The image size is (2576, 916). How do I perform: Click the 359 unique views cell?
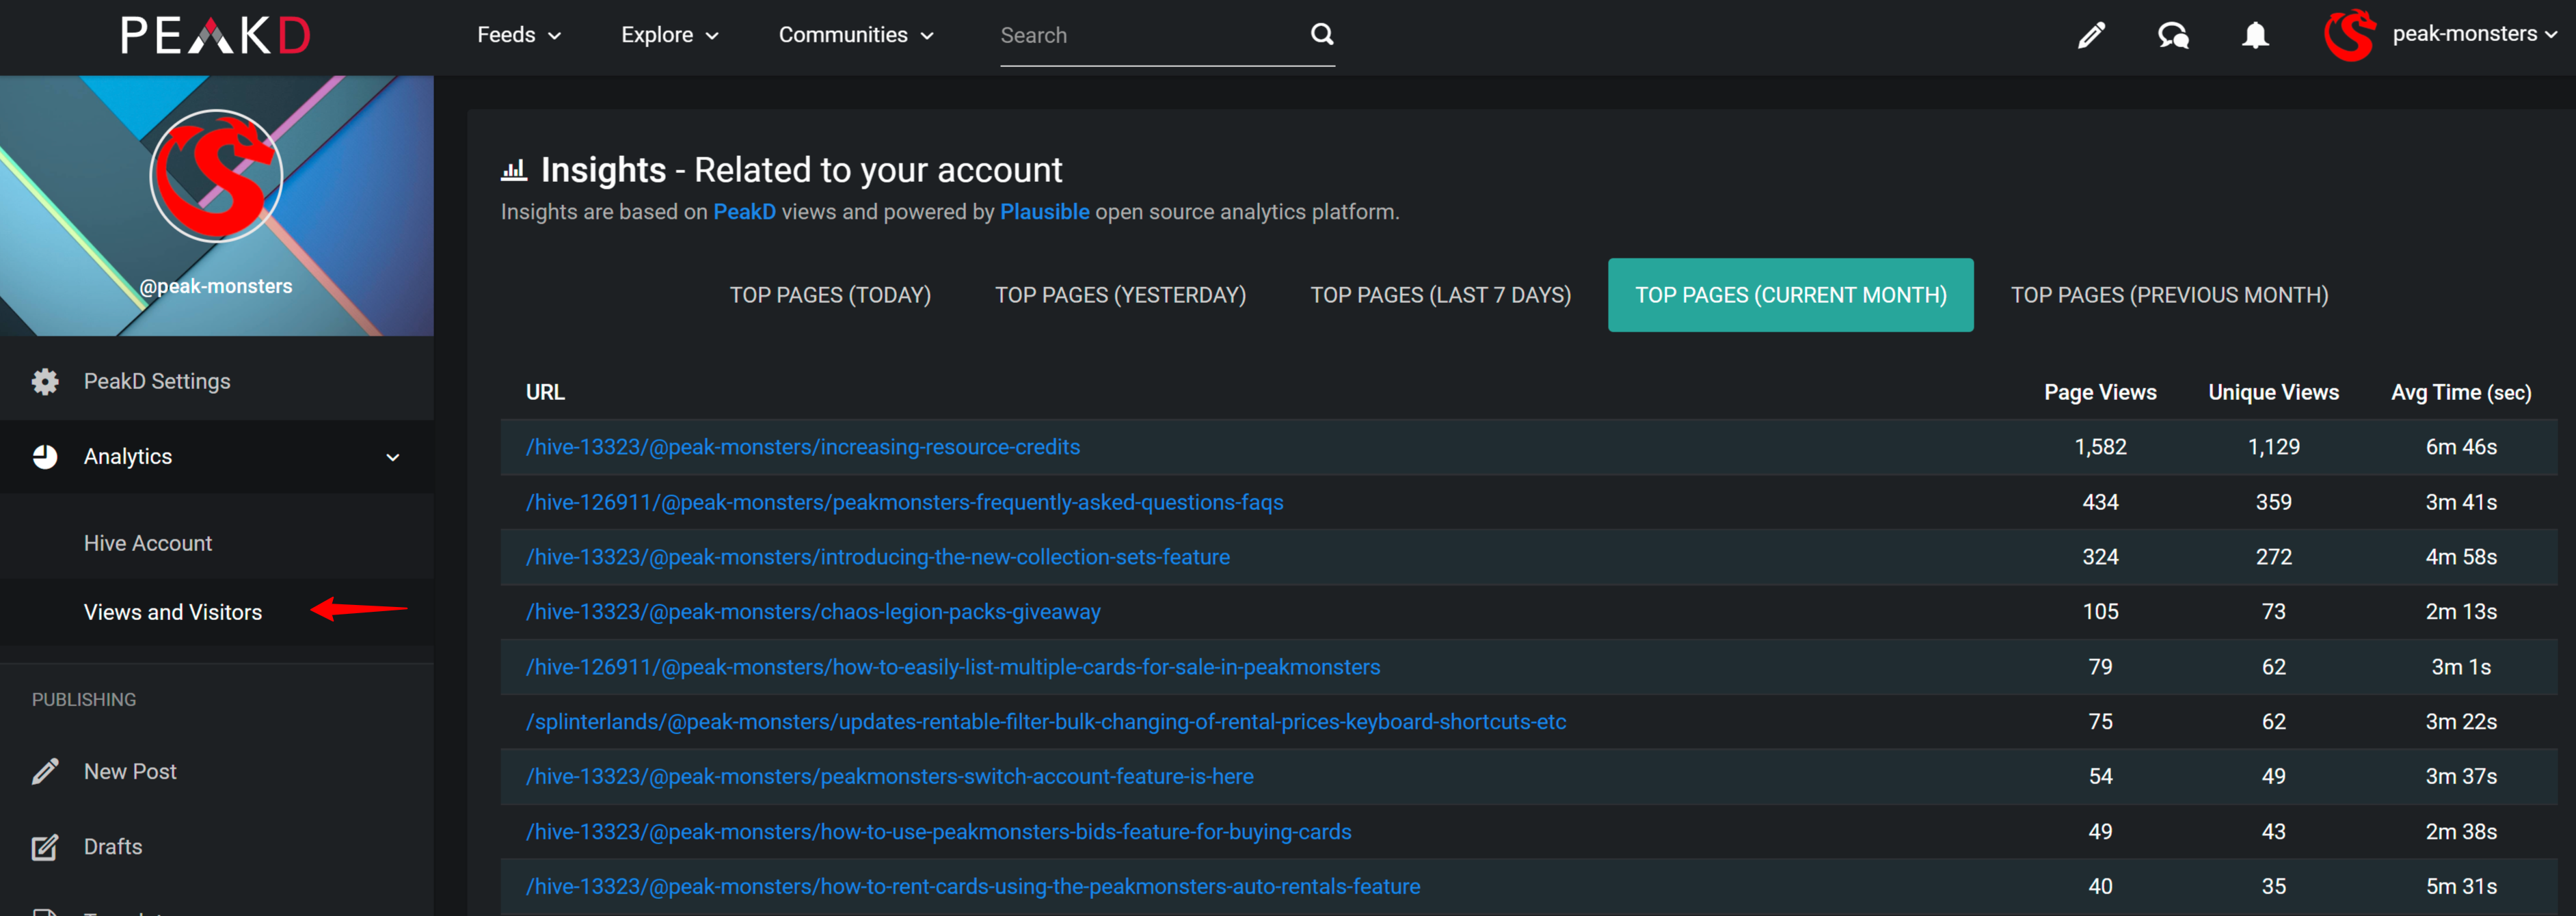pos(2273,502)
